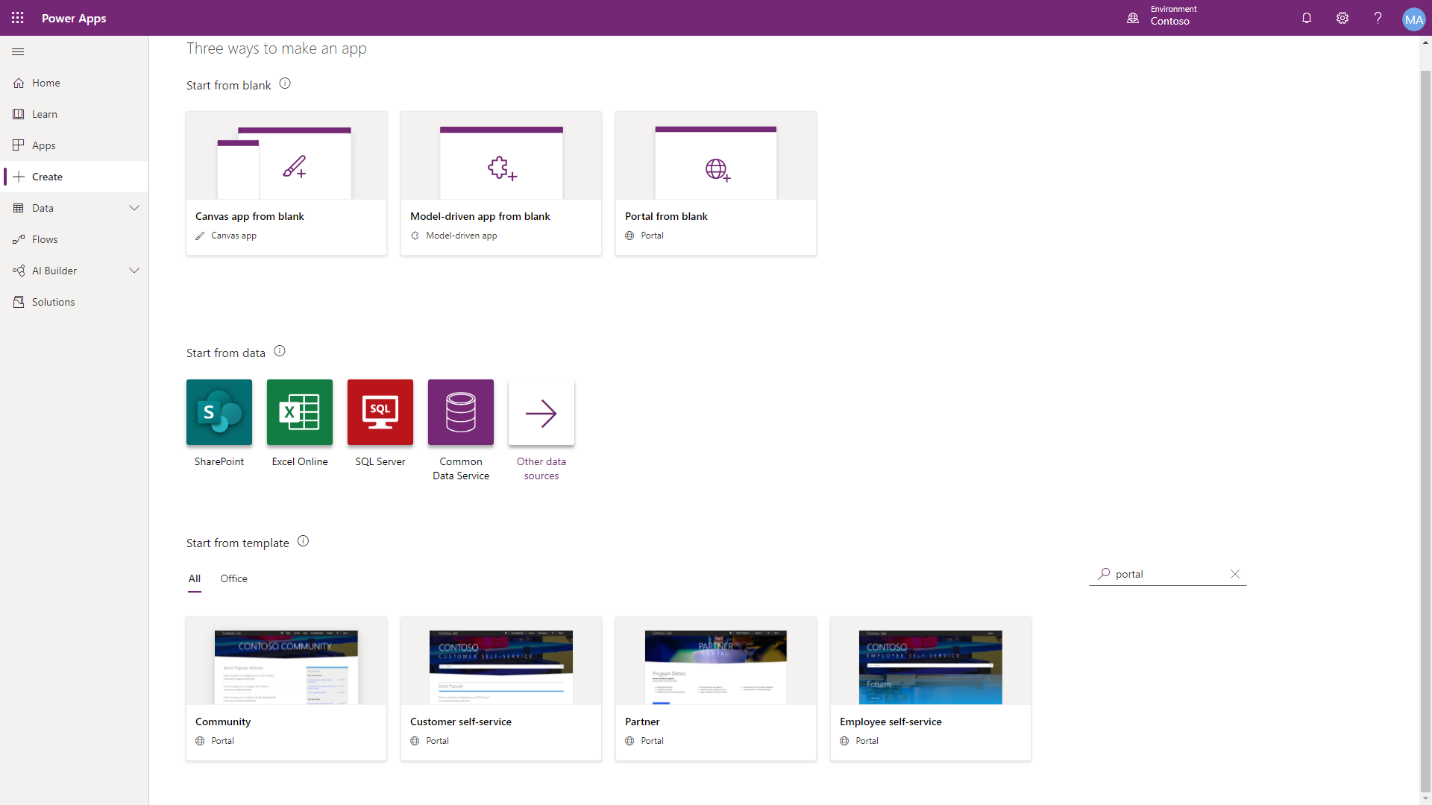Clear the template search with the X
This screenshot has height=805, width=1432.
click(x=1235, y=574)
